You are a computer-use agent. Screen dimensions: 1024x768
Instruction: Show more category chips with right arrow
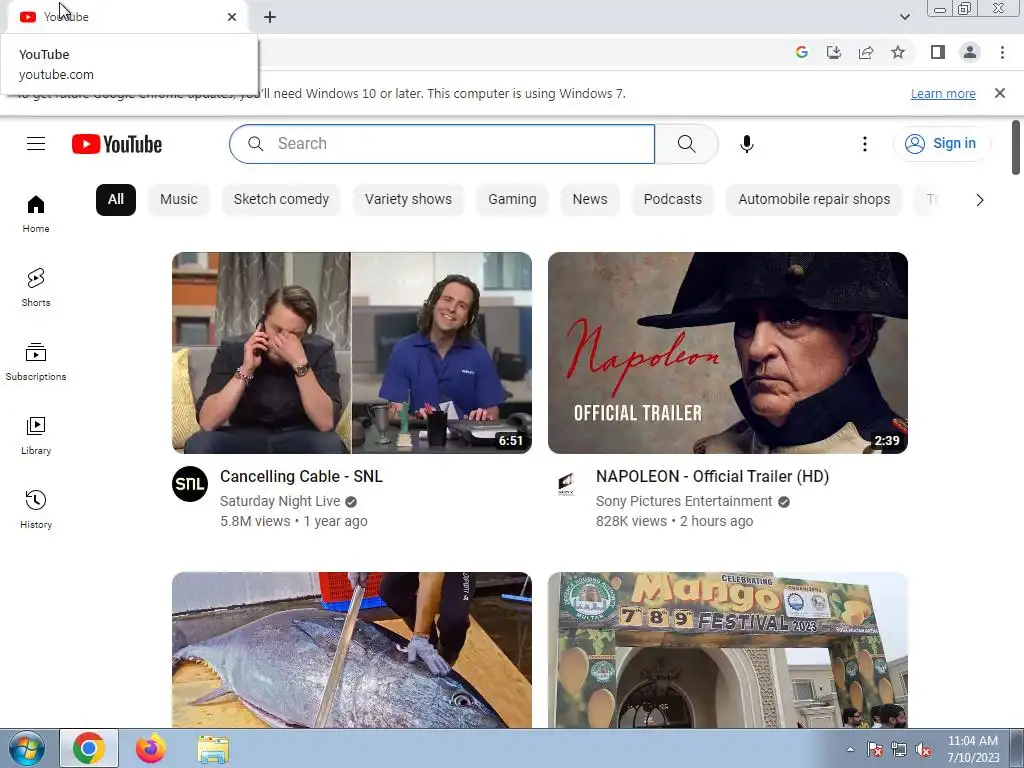[x=979, y=200]
